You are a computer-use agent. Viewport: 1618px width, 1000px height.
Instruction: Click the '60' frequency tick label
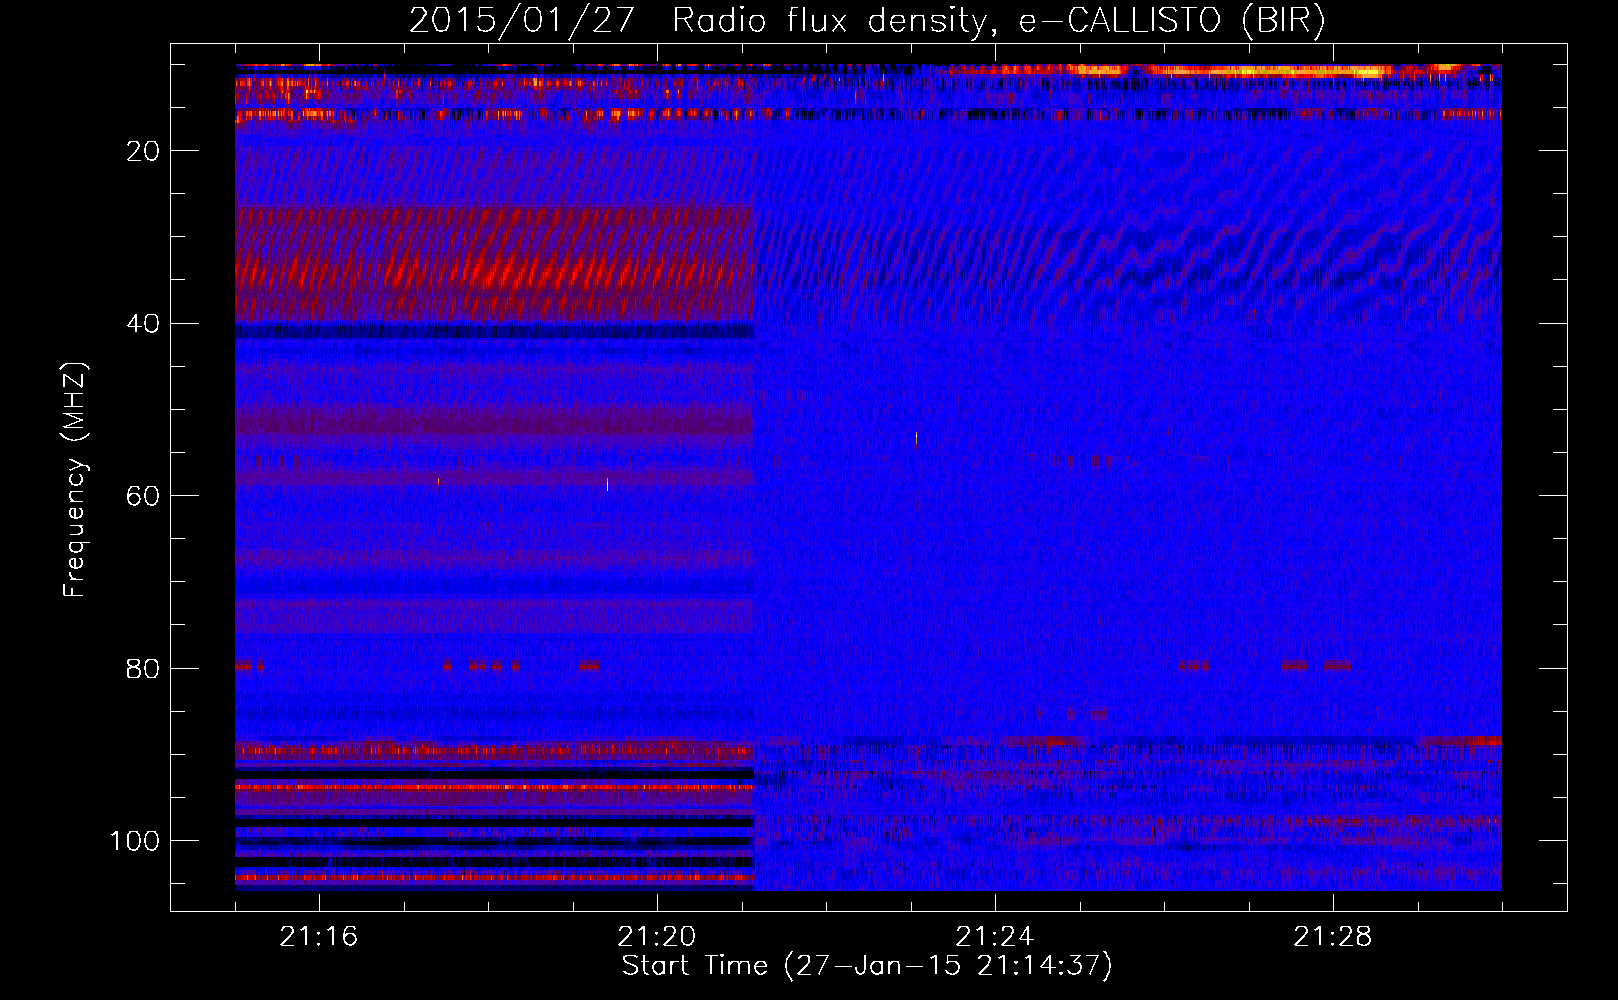[x=143, y=496]
